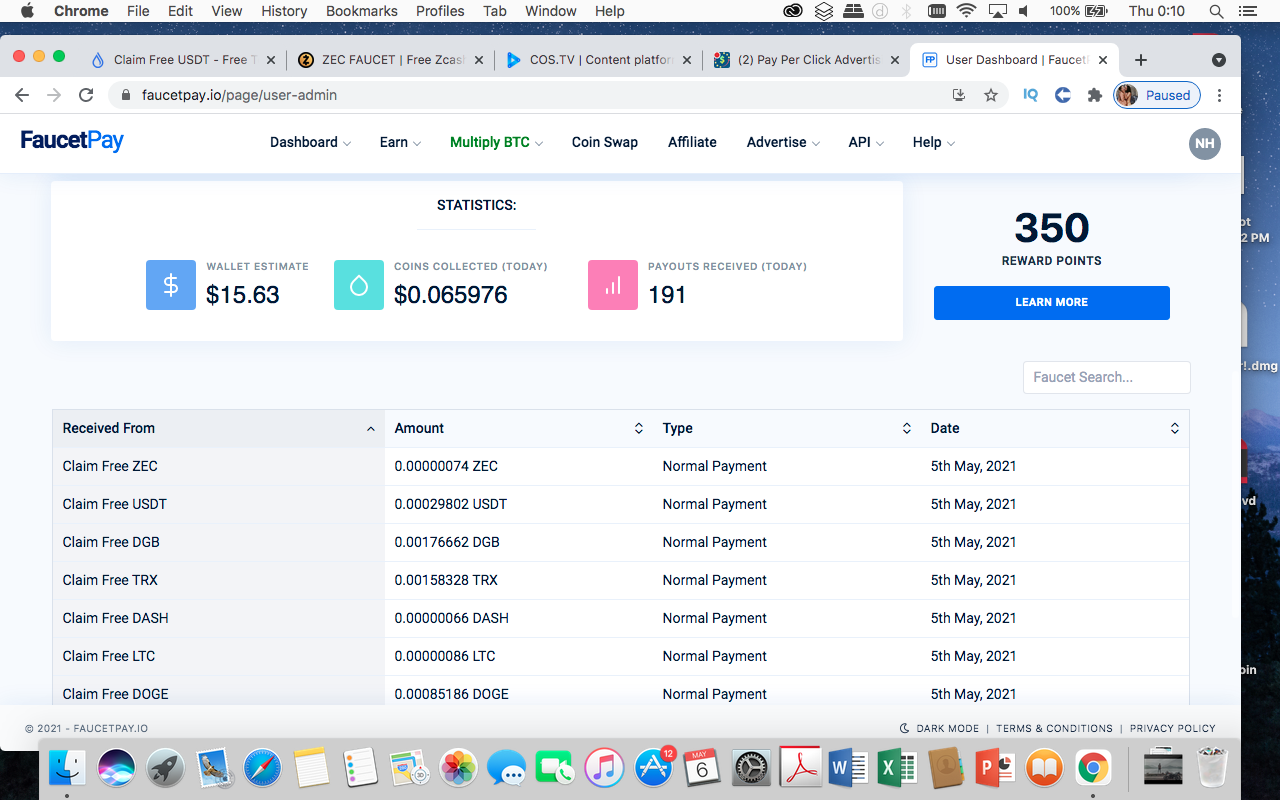Sort table by Amount column
1280x800 pixels.
pos(518,428)
